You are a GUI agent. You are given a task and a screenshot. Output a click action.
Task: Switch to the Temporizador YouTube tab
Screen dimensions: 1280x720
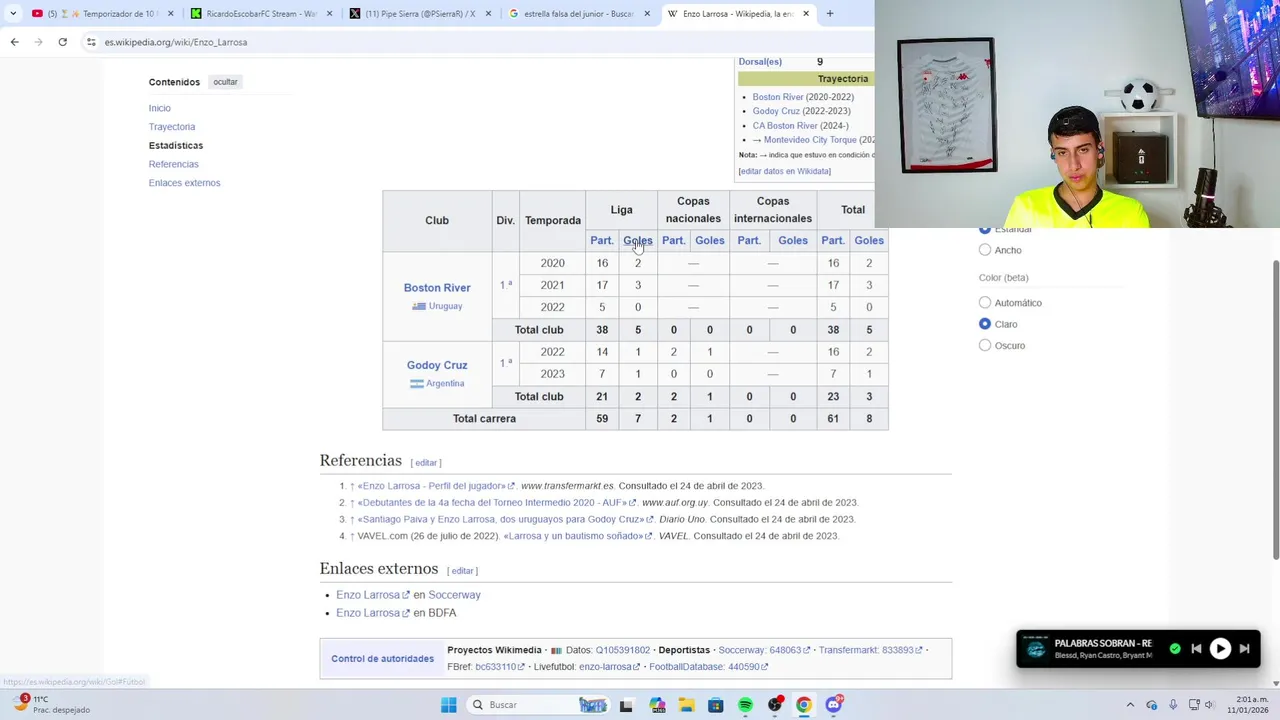(x=101, y=14)
